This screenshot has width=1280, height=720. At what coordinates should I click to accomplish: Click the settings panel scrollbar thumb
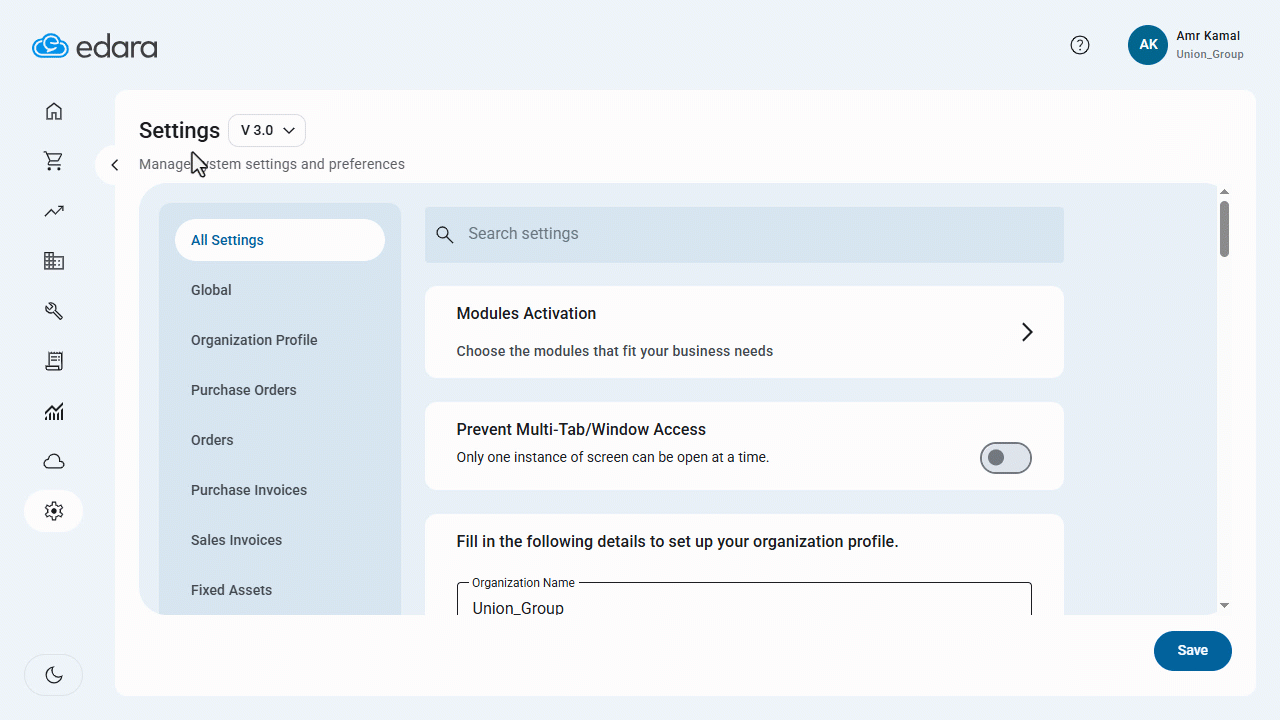click(x=1224, y=229)
